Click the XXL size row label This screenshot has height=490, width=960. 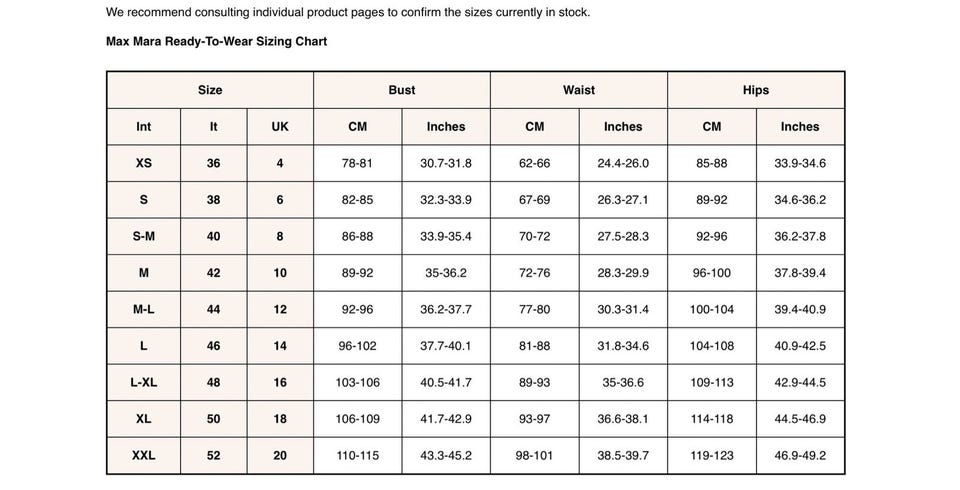tap(144, 455)
